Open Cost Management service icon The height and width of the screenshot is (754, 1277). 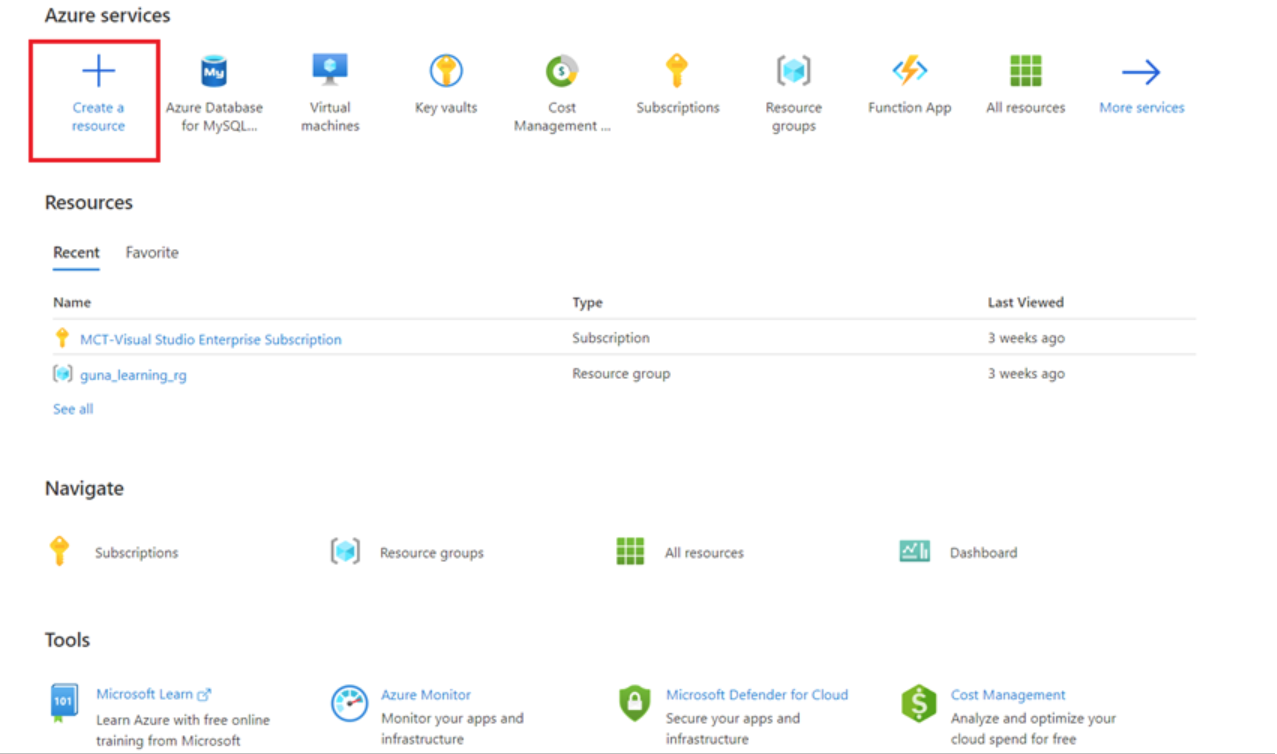[562, 71]
